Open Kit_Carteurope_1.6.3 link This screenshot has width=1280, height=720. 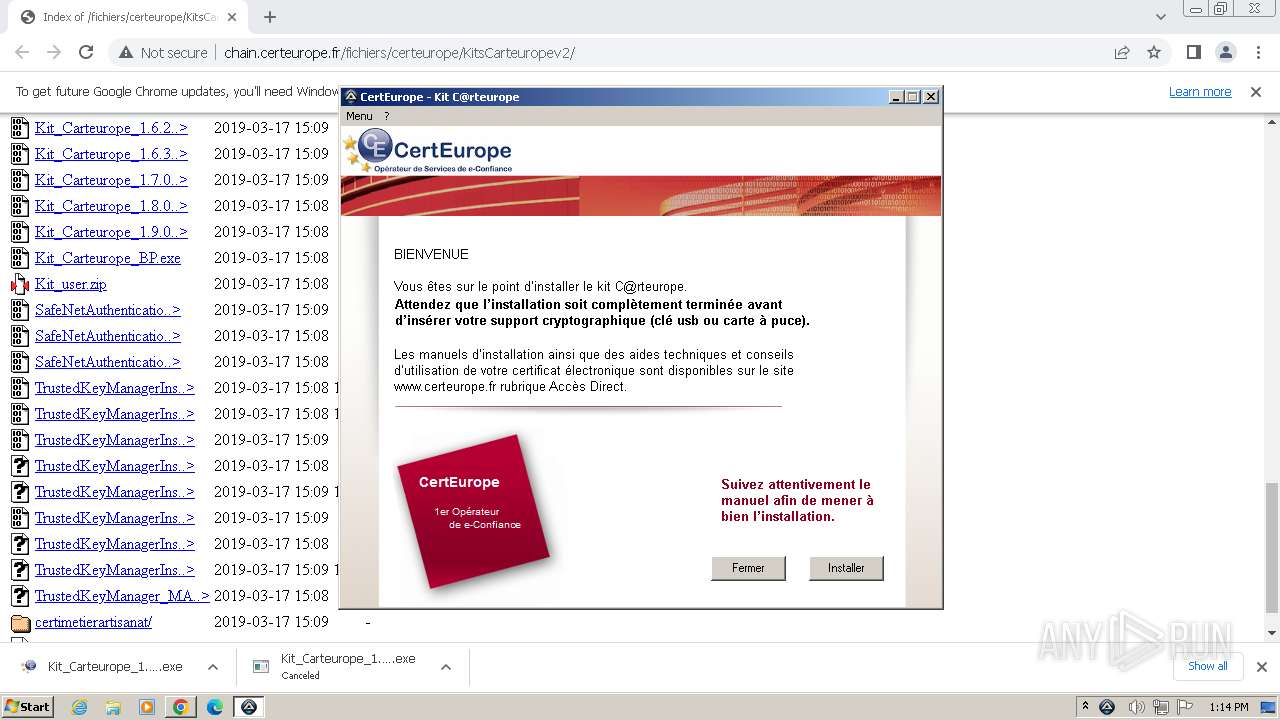[x=111, y=154]
